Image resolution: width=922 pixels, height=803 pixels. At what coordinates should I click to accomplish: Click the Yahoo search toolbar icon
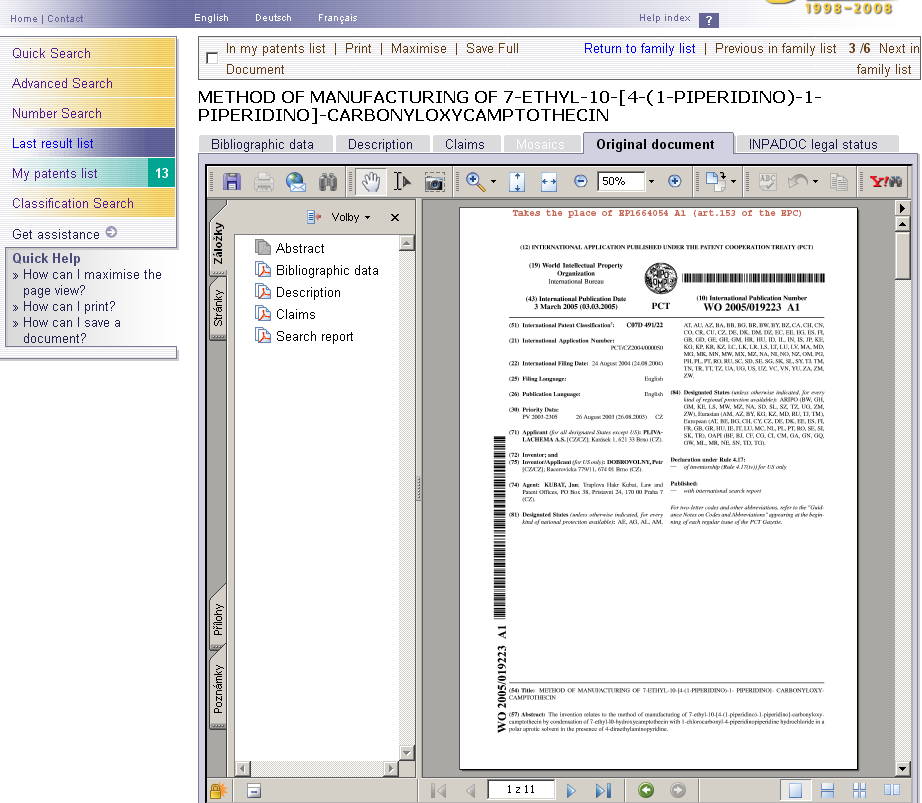point(885,182)
